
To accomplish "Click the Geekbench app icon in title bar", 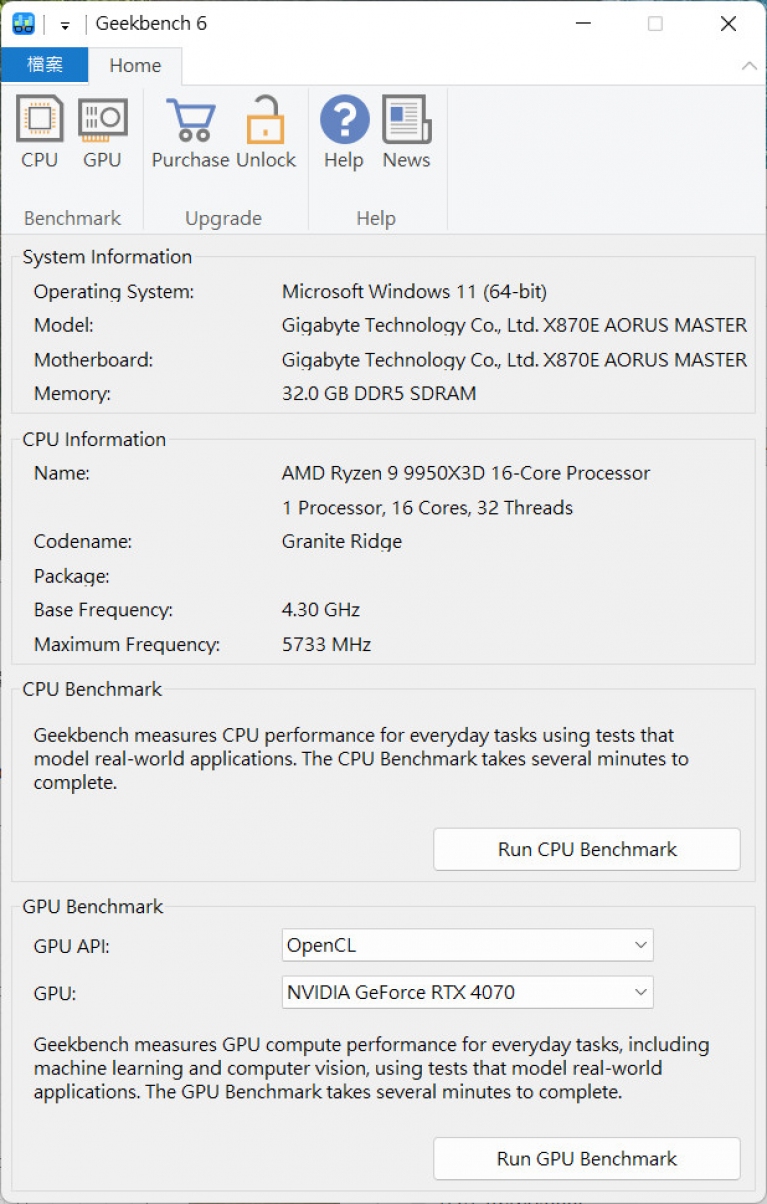I will click(x=23, y=23).
